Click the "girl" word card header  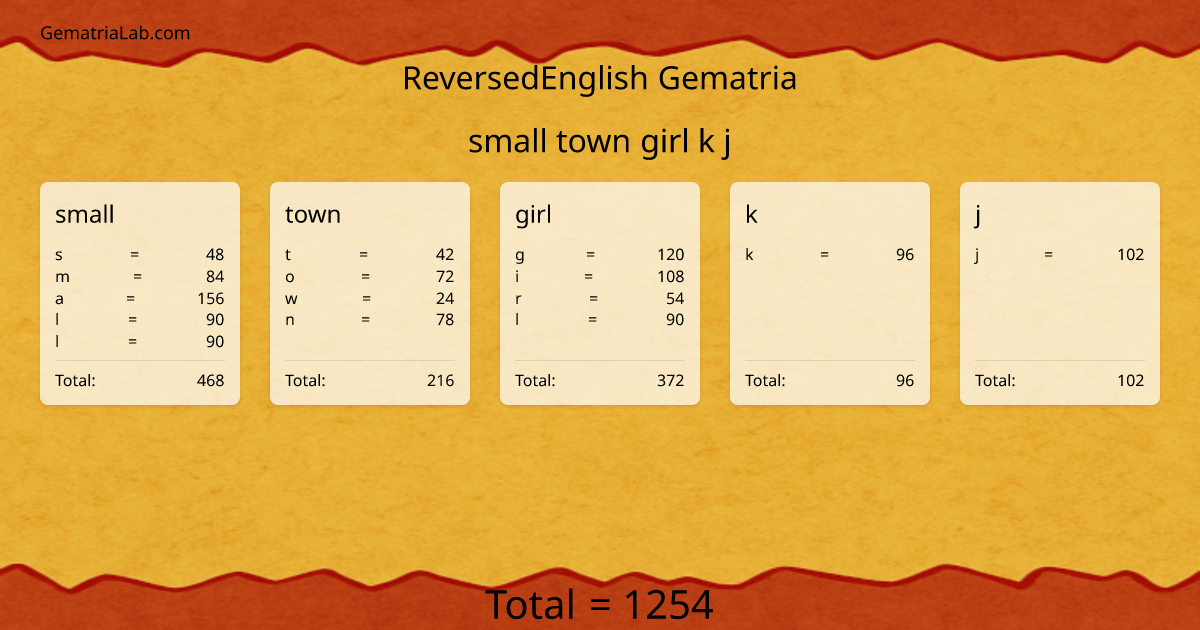(532, 214)
